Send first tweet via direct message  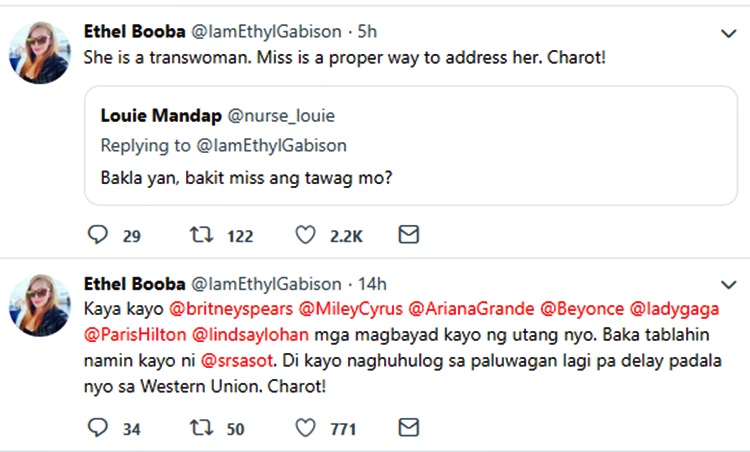(x=408, y=235)
